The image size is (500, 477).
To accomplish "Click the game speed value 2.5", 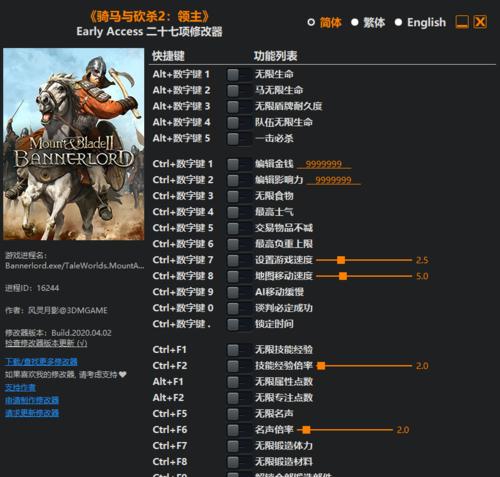I will point(422,260).
